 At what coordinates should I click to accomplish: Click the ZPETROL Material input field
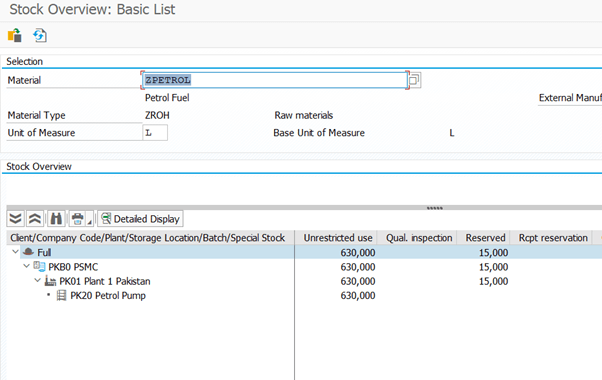point(275,80)
